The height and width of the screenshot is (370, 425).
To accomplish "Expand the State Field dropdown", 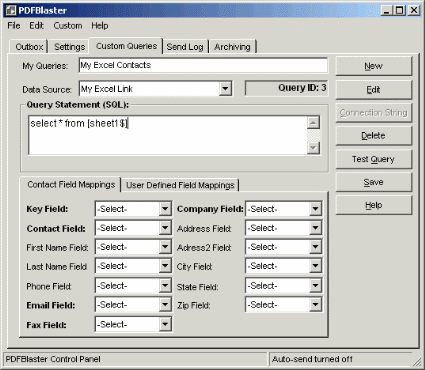I will pos(315,286).
